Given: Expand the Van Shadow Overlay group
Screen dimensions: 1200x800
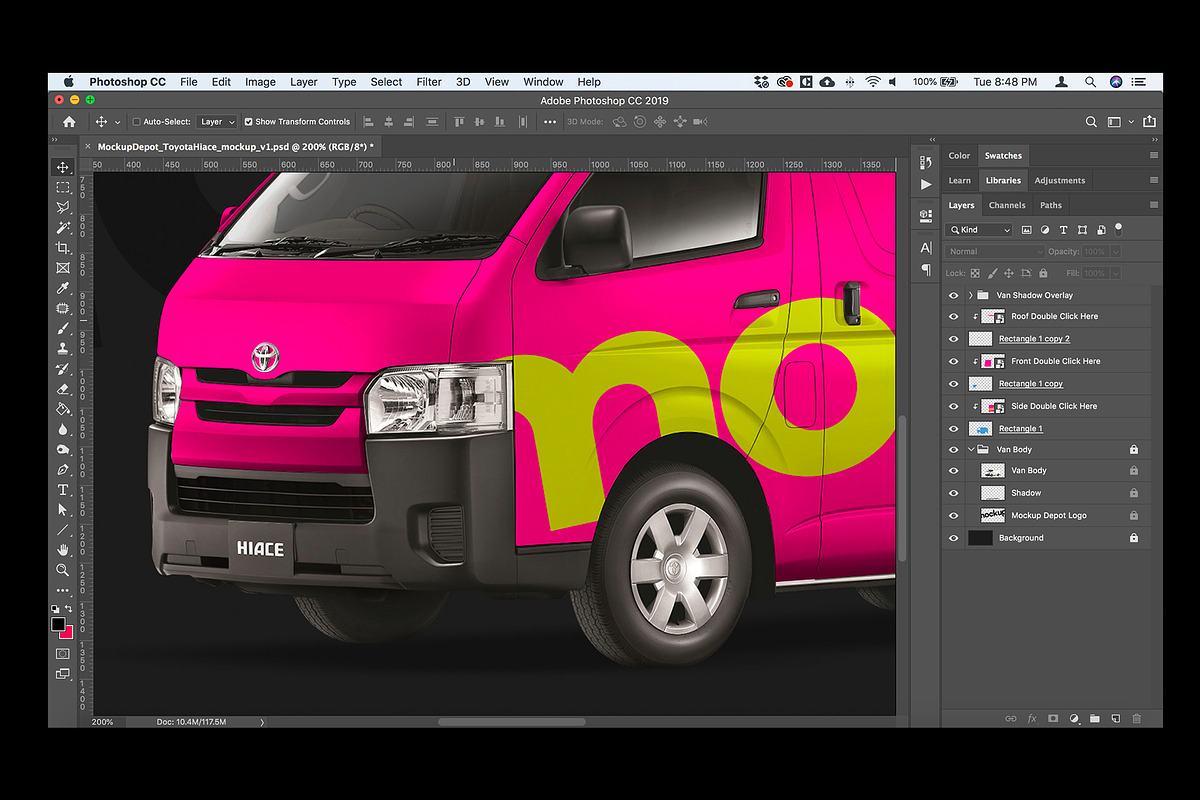Looking at the screenshot, I should coord(969,294).
